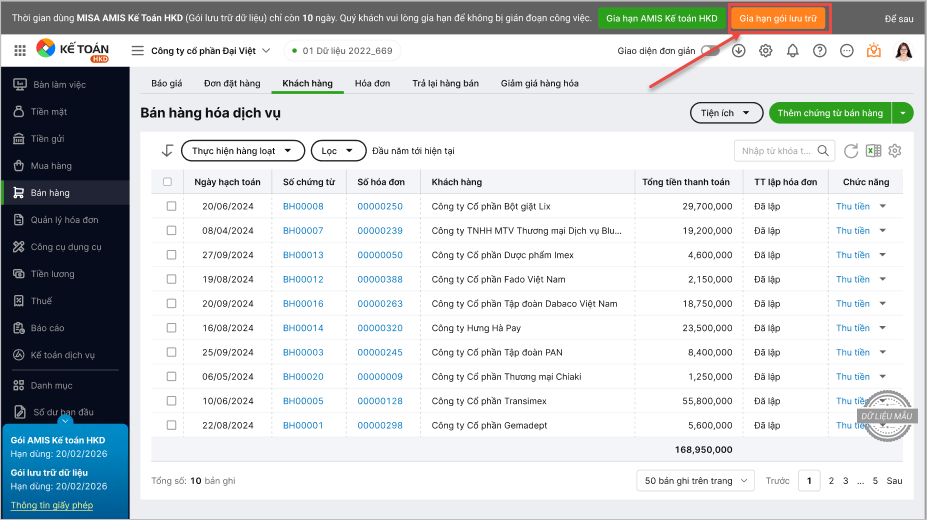Viewport: 927px width, 520px height.
Task: Check the select-all checkbox in table header
Action: 168,182
